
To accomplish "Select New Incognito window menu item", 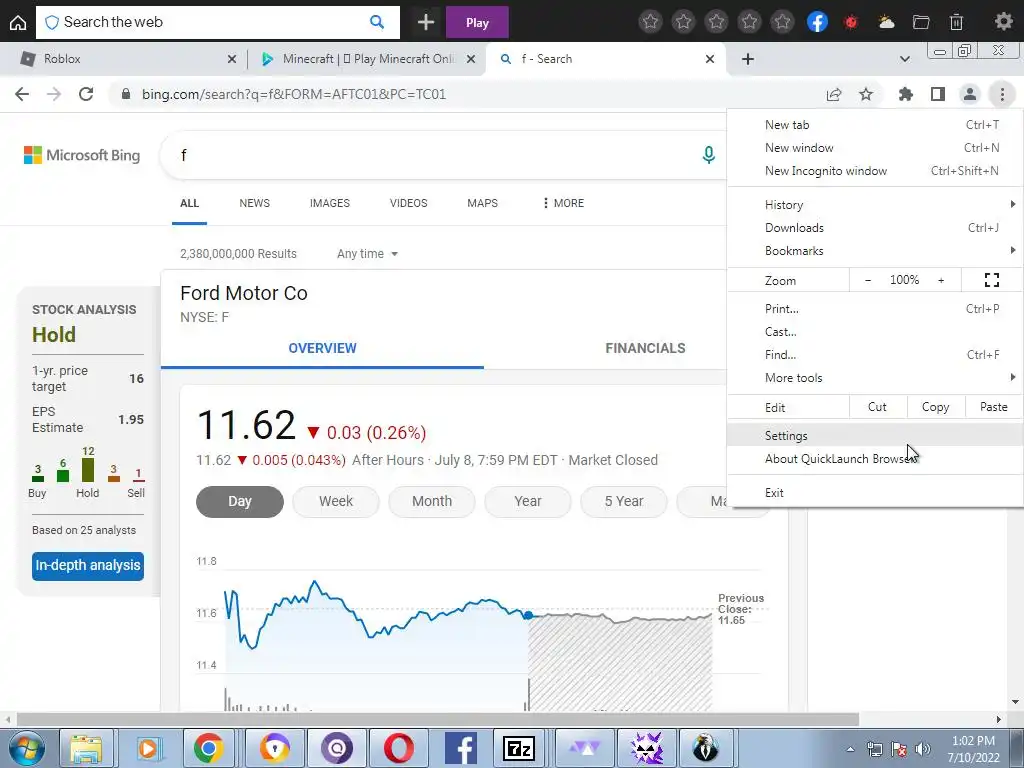I will pos(875,170).
